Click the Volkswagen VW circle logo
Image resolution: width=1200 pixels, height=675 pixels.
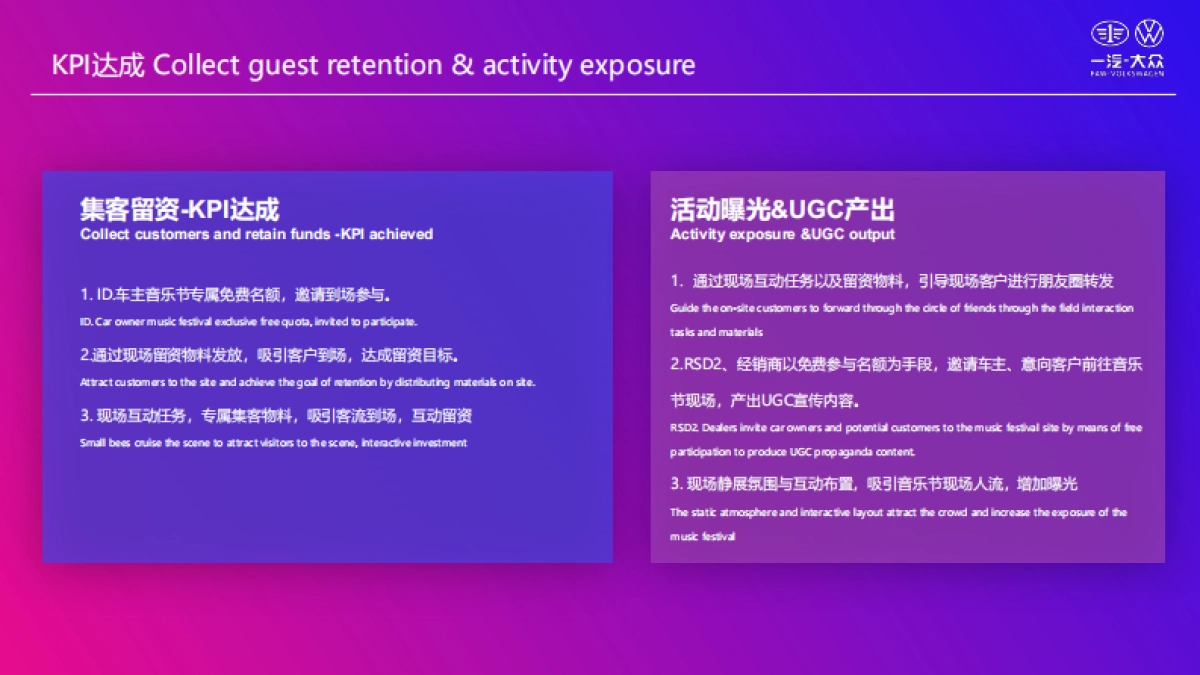click(1149, 34)
